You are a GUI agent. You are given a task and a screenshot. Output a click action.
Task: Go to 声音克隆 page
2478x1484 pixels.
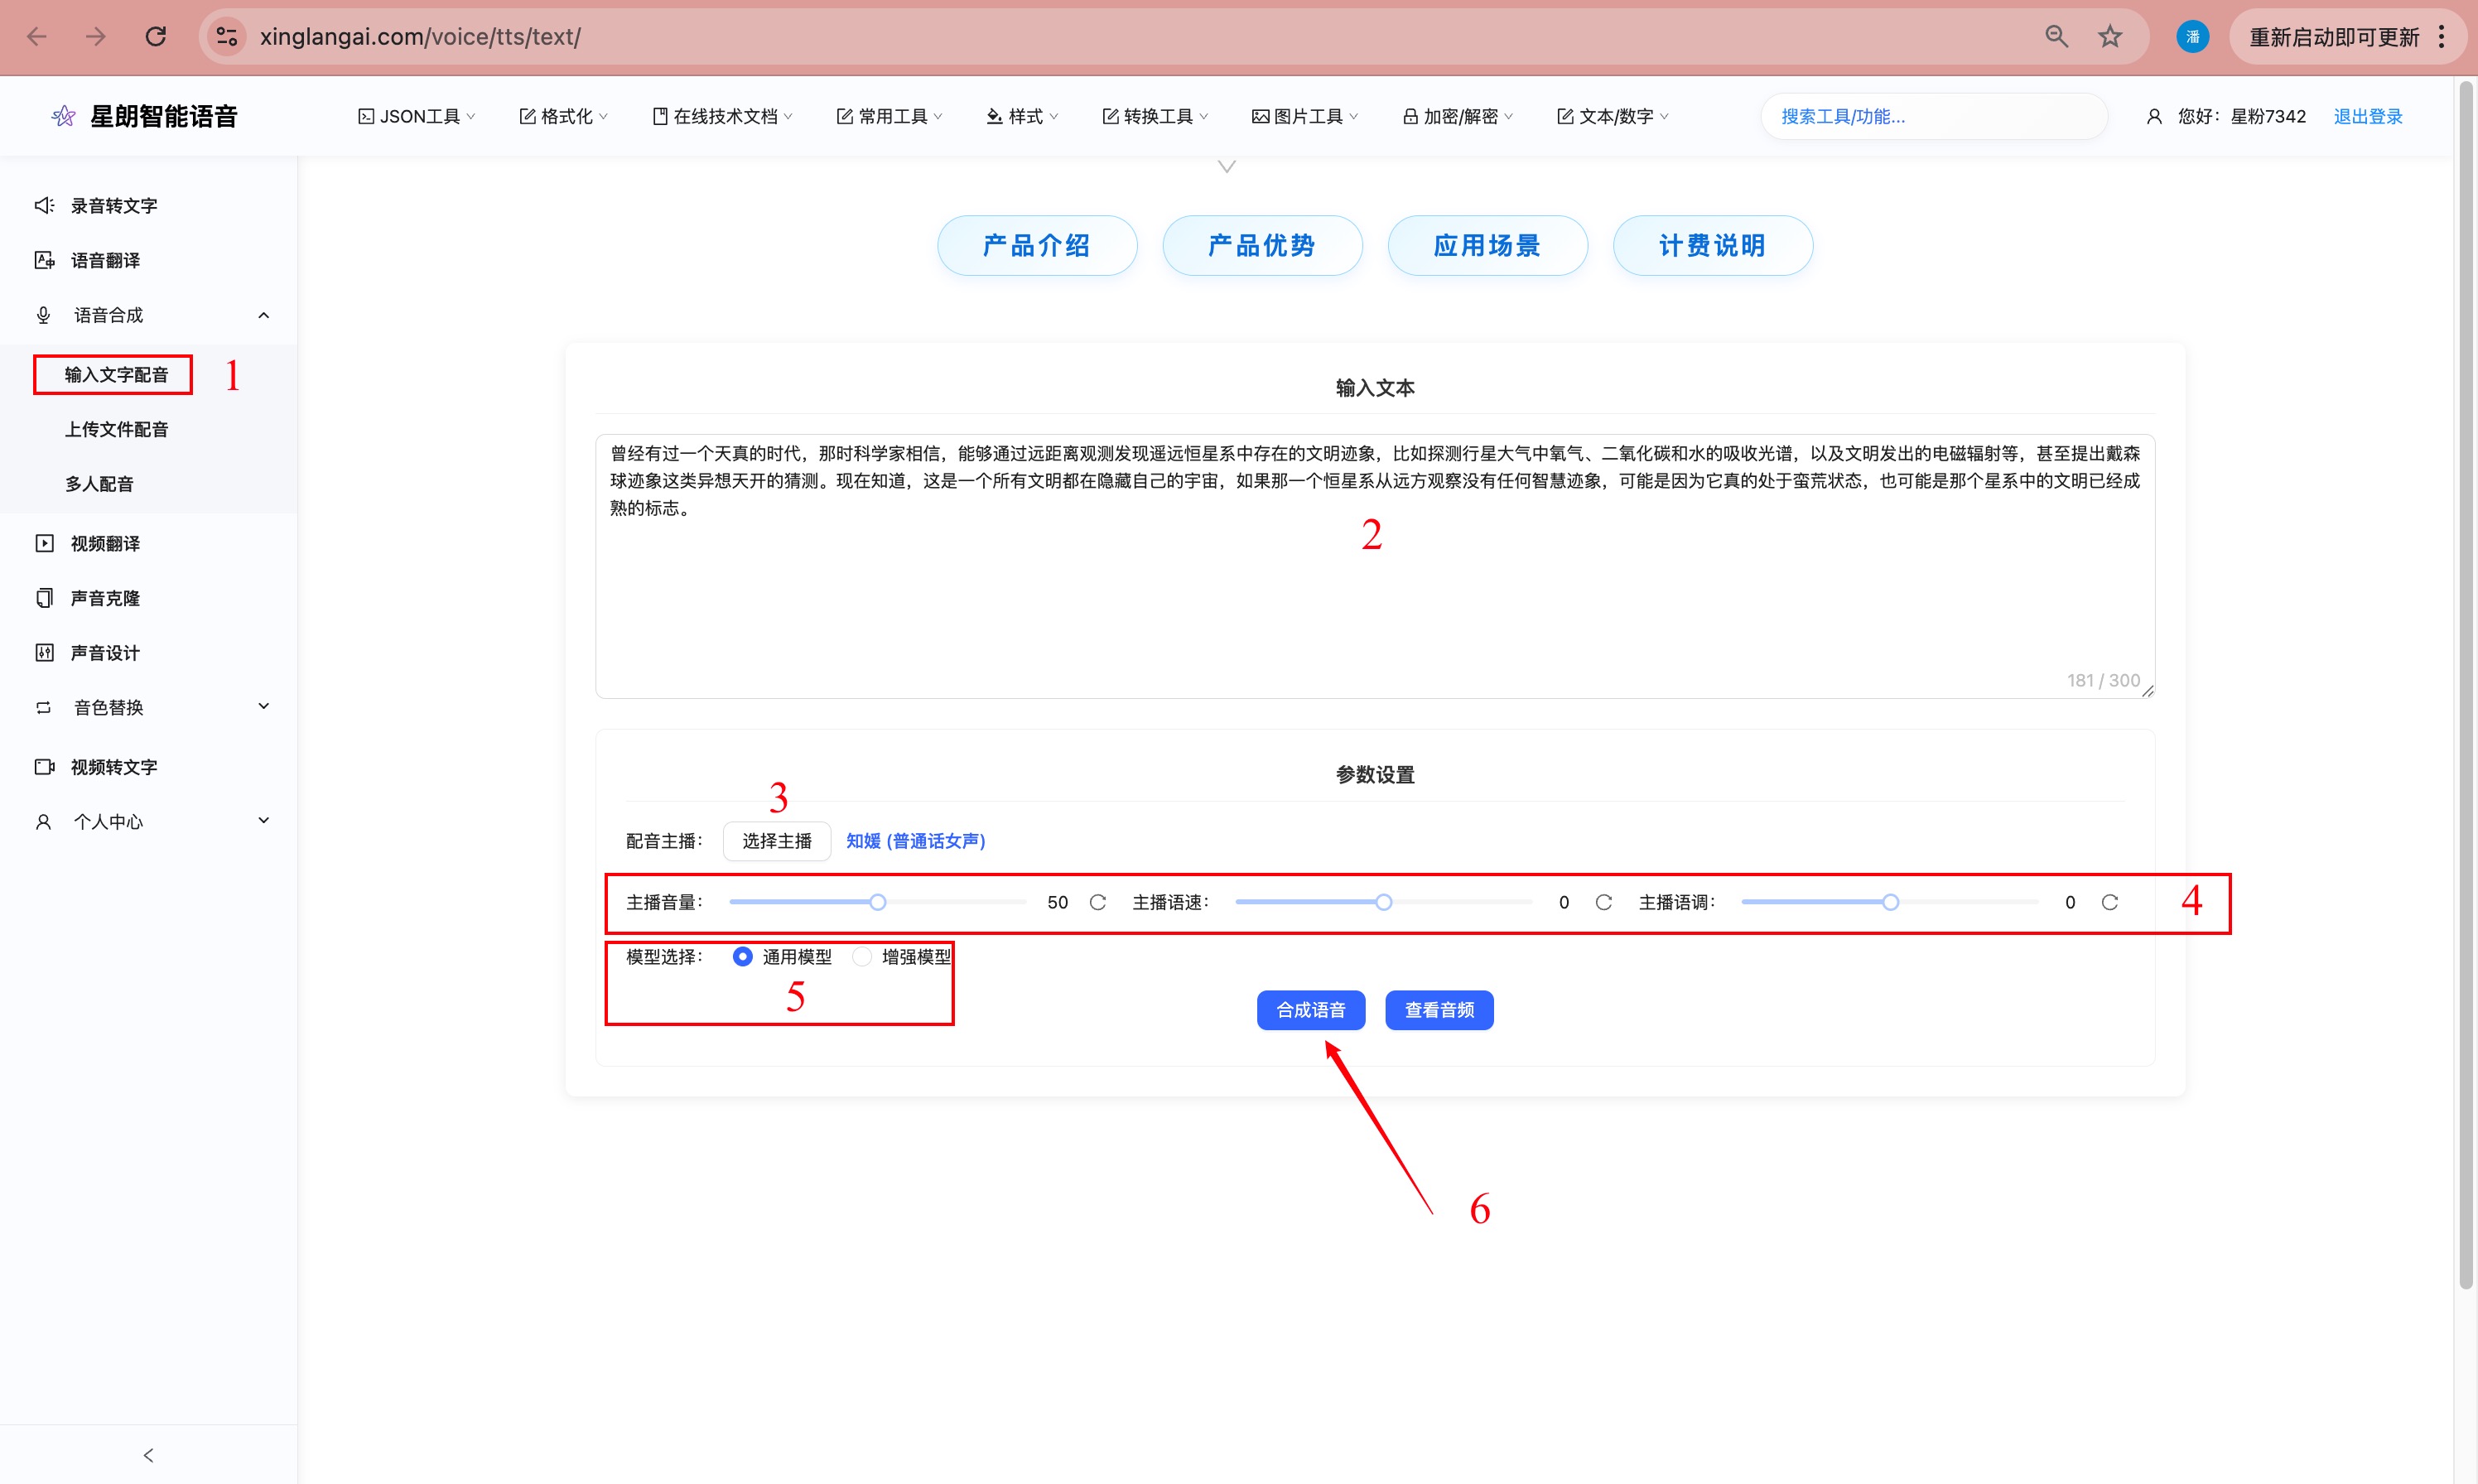(105, 598)
